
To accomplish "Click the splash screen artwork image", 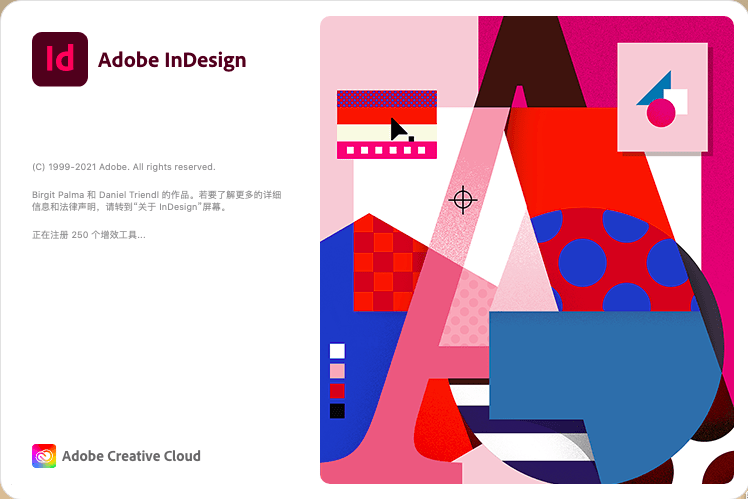I will click(527, 250).
